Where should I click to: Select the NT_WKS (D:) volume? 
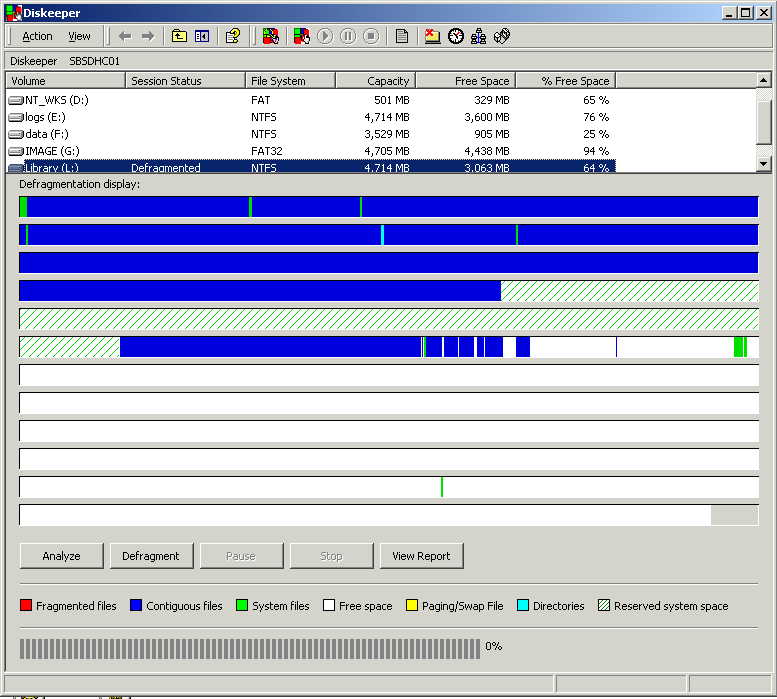pos(56,100)
